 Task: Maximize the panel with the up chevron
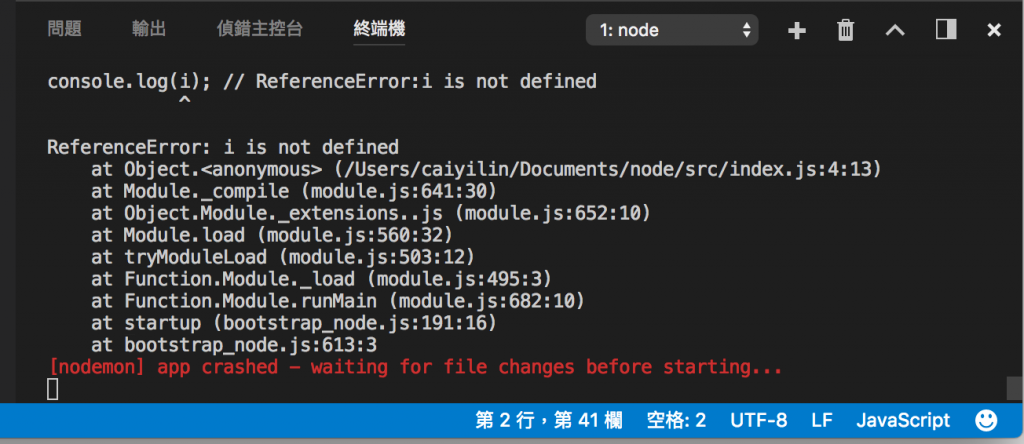(895, 30)
